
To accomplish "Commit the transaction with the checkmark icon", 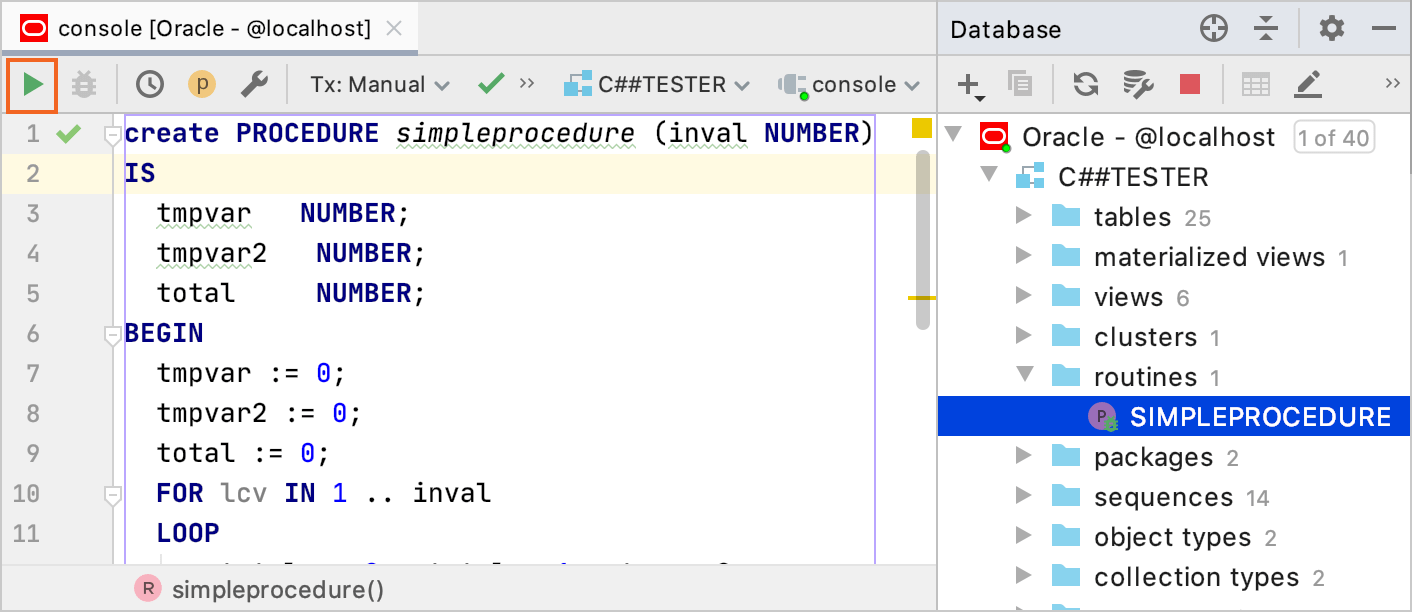I will [489, 84].
